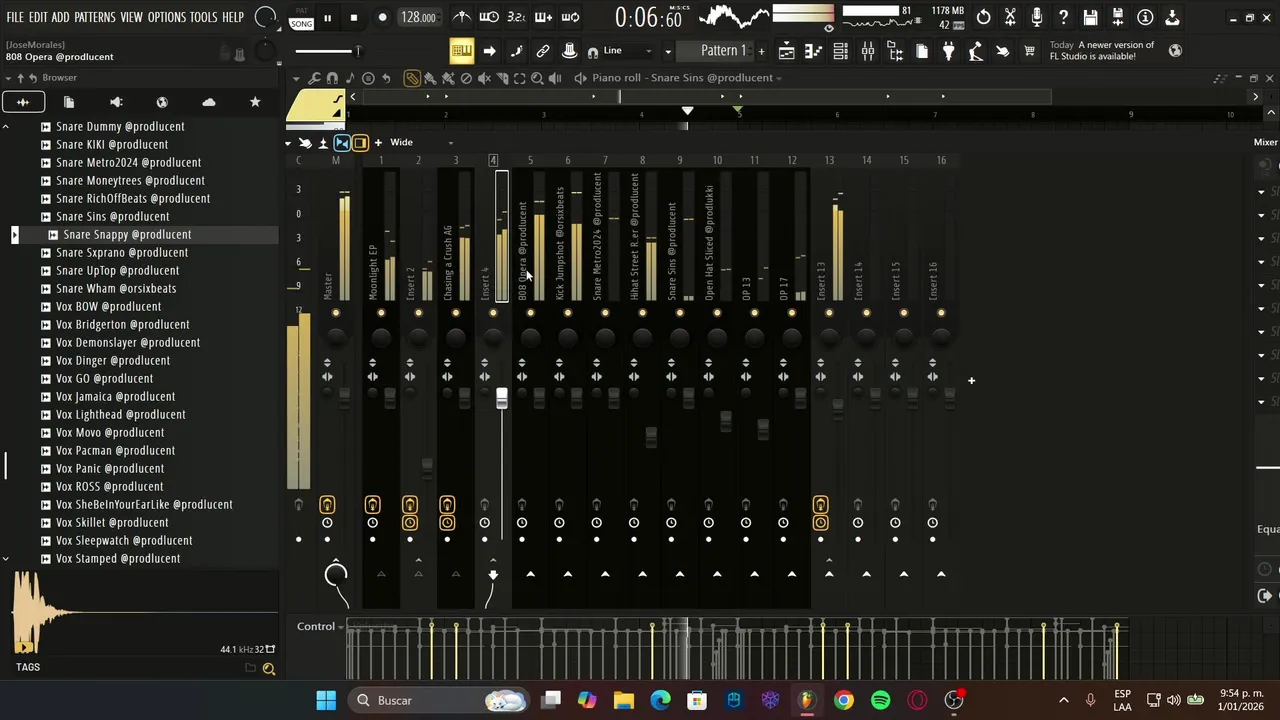Stop playback with the stop button

pos(353,17)
